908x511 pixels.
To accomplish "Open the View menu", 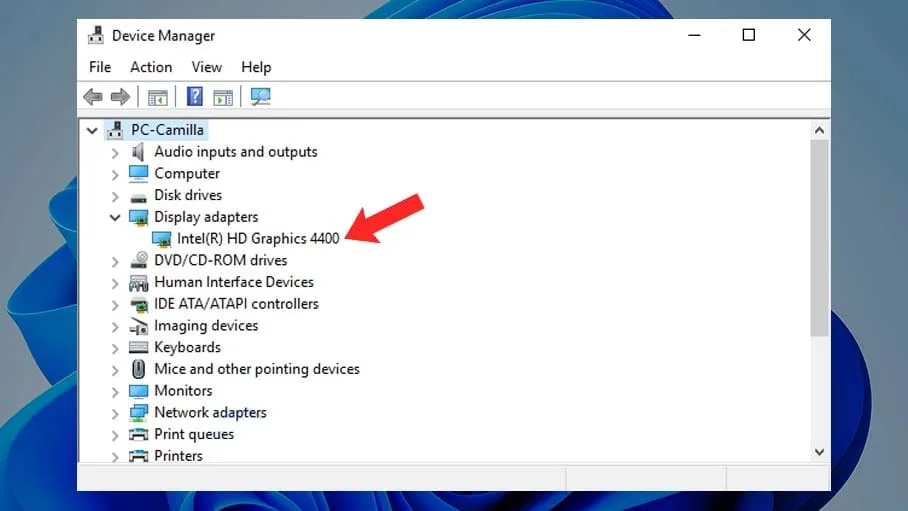I will click(x=207, y=67).
